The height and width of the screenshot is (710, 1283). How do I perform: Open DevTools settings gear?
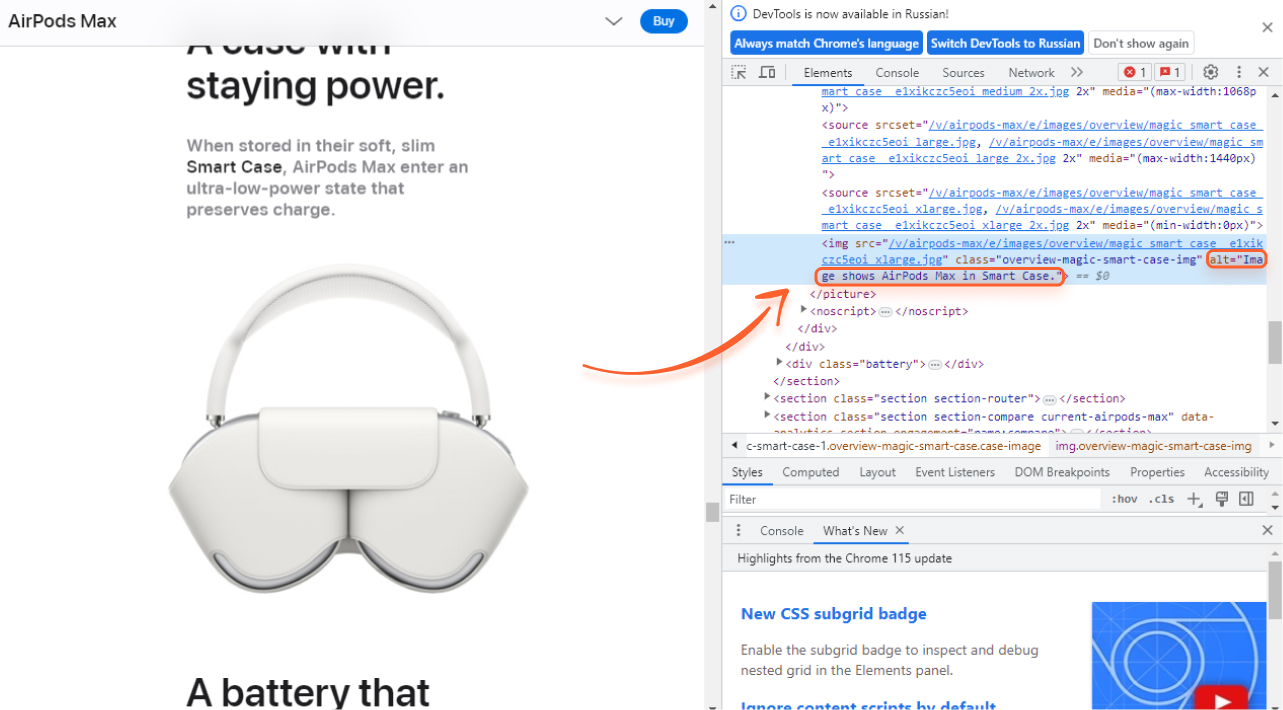1210,72
